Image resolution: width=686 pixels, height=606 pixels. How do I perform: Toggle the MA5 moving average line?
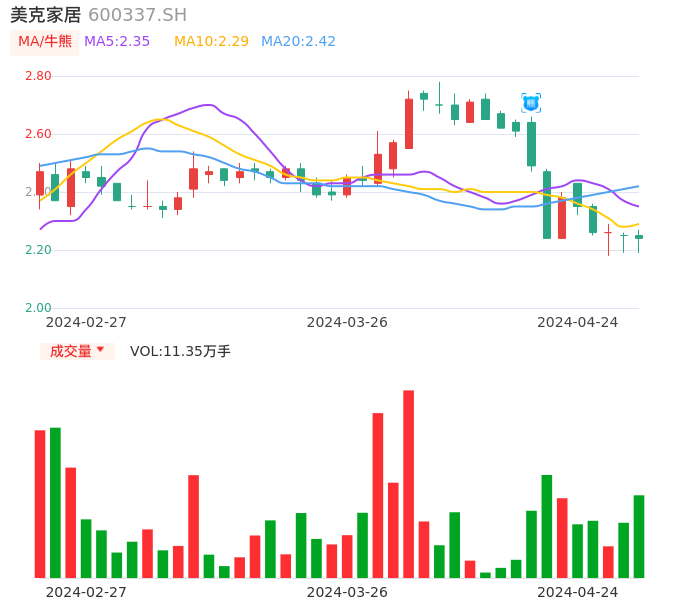[x=117, y=42]
